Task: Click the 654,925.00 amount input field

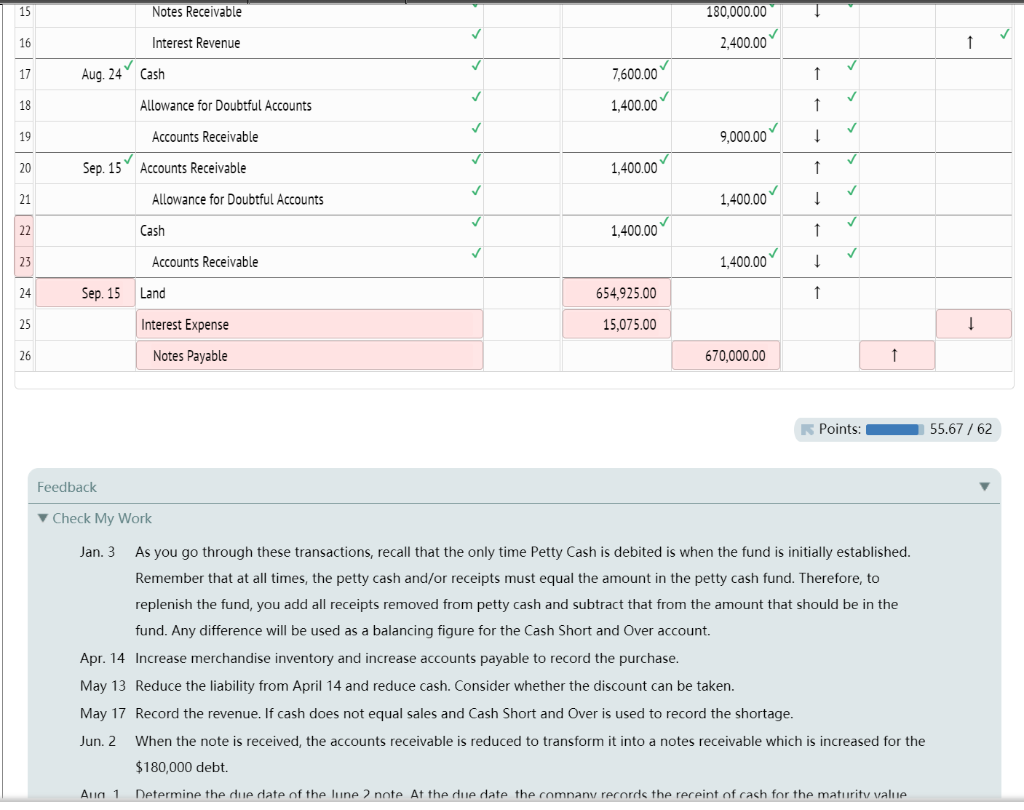Action: coord(616,292)
